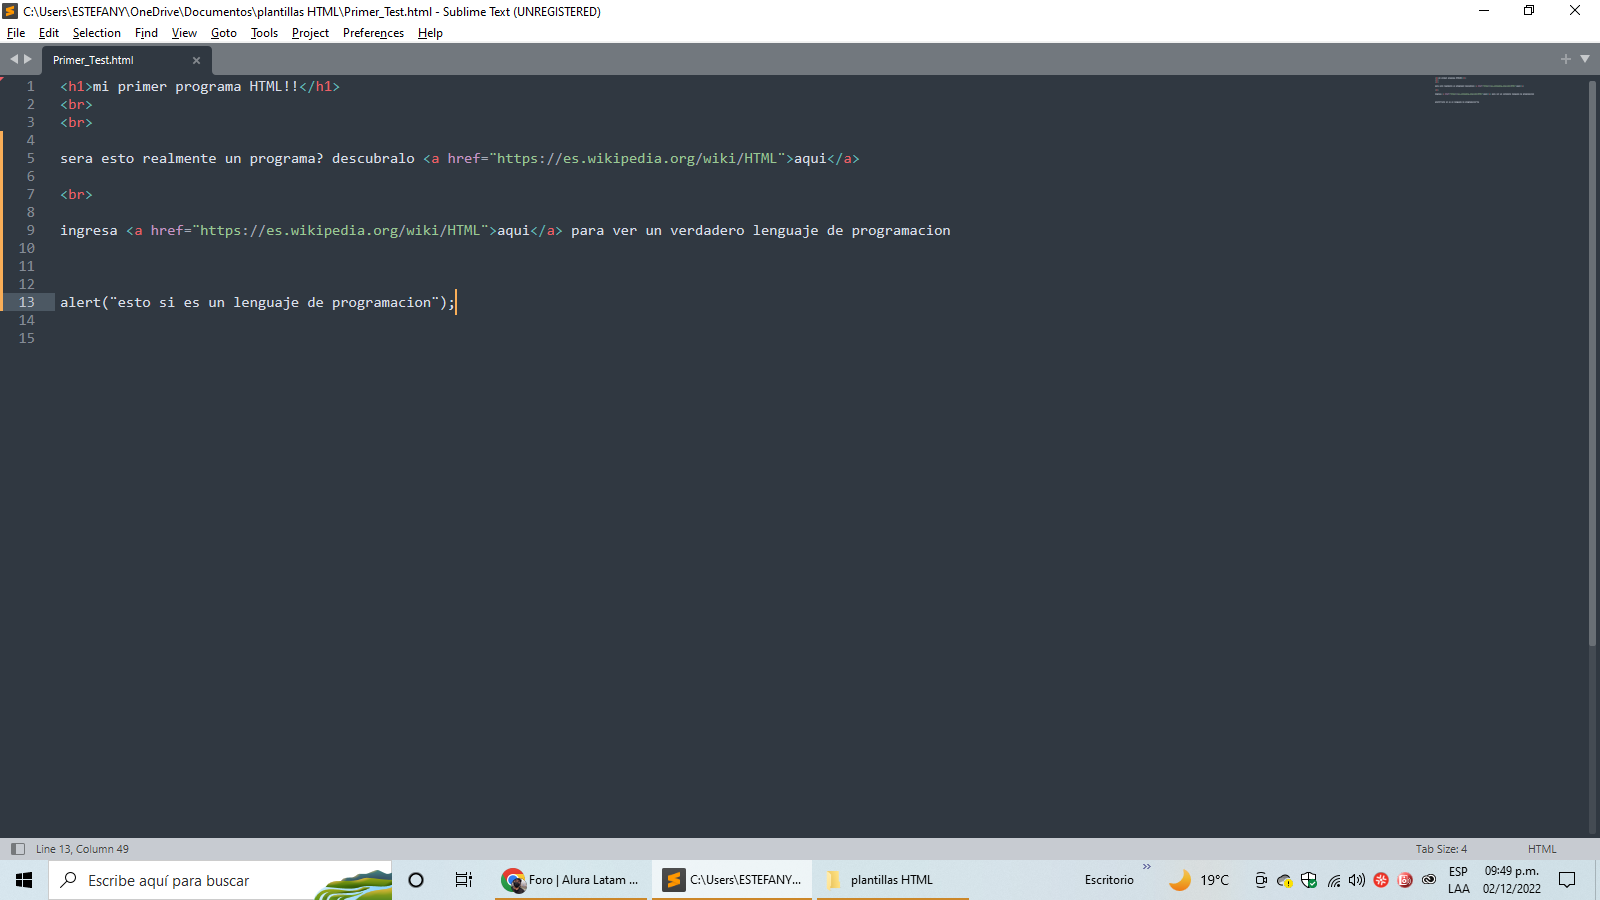Screen dimensions: 1600x900
Task: Click the Meet Now camera tray icon
Action: click(1261, 880)
